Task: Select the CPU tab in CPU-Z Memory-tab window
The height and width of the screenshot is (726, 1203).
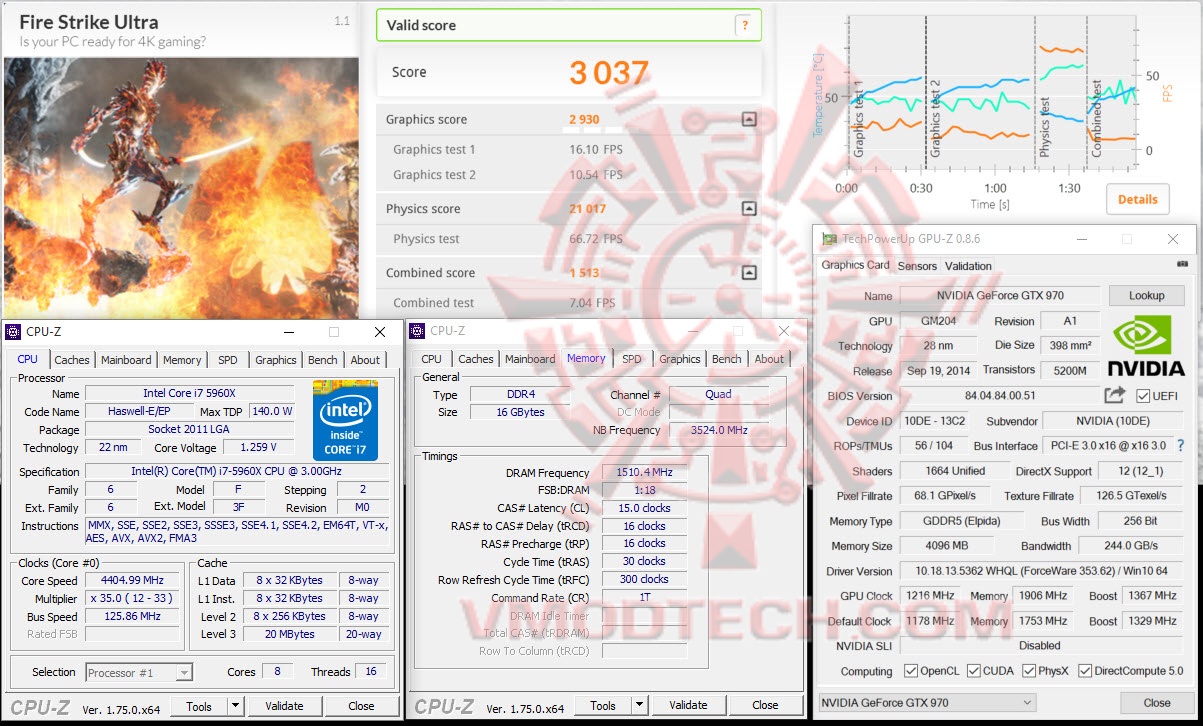Action: click(x=432, y=359)
